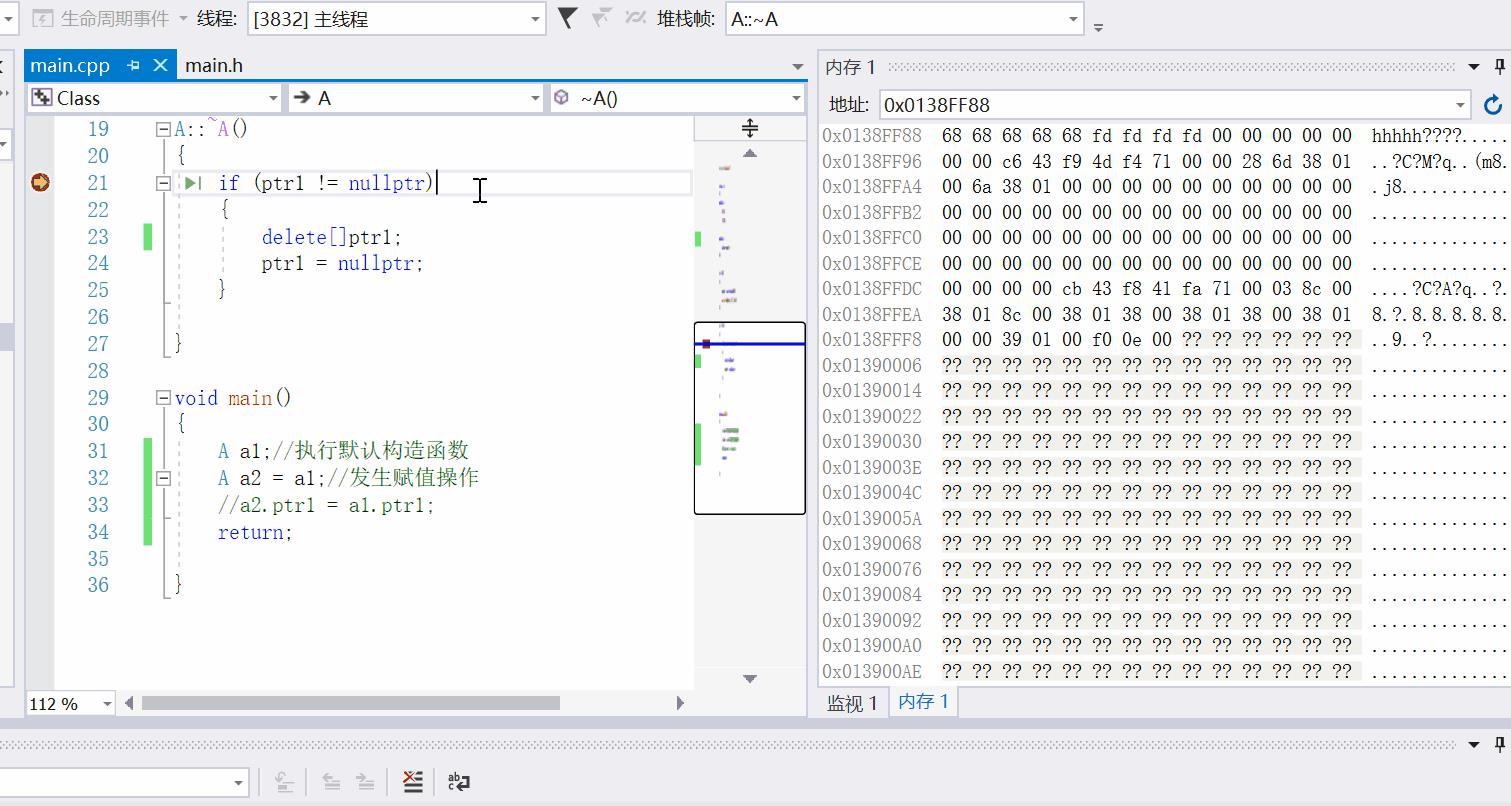Pin the main.cpp tab
The width and height of the screenshot is (1511, 806).
coord(134,65)
